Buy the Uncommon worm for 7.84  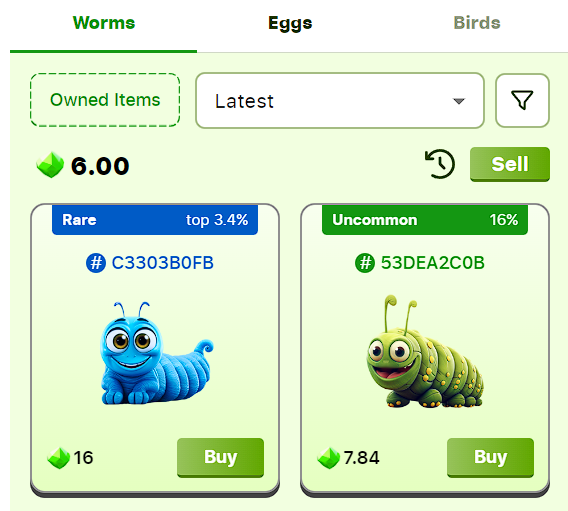pyautogui.click(x=490, y=457)
